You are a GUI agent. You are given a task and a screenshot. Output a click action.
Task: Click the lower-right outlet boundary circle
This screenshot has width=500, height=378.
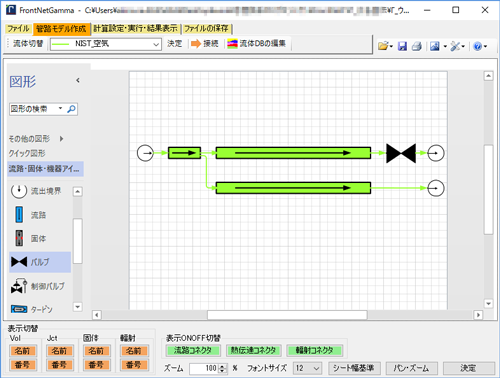436,188
